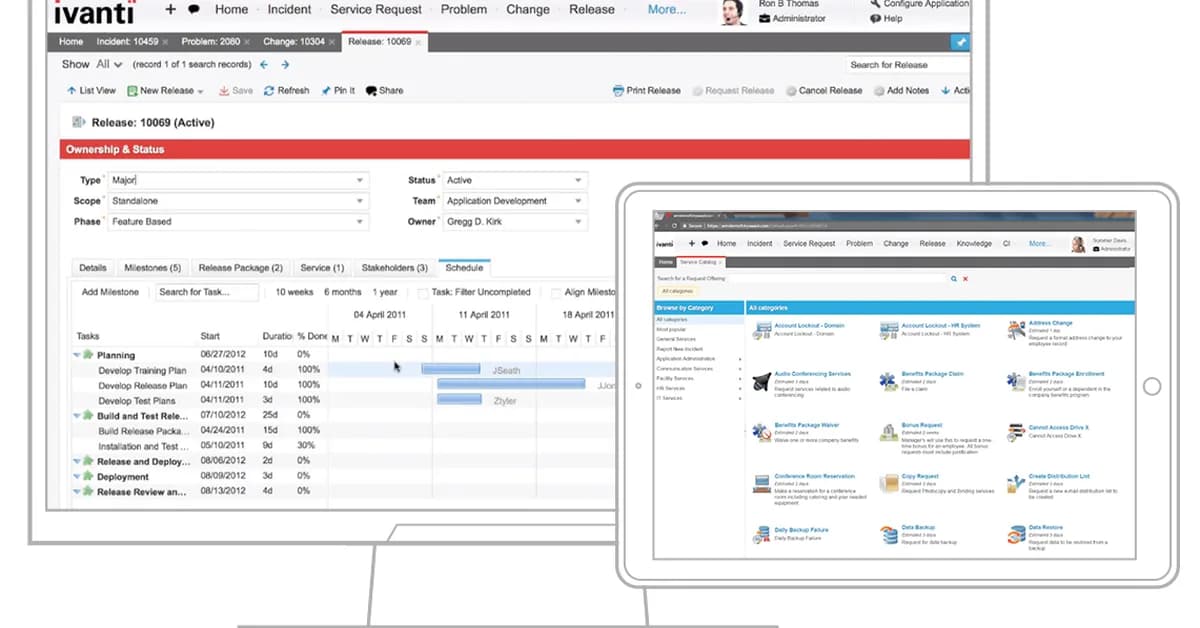Click Bonus Request icon on tablet
1200x628 pixels.
(x=889, y=431)
